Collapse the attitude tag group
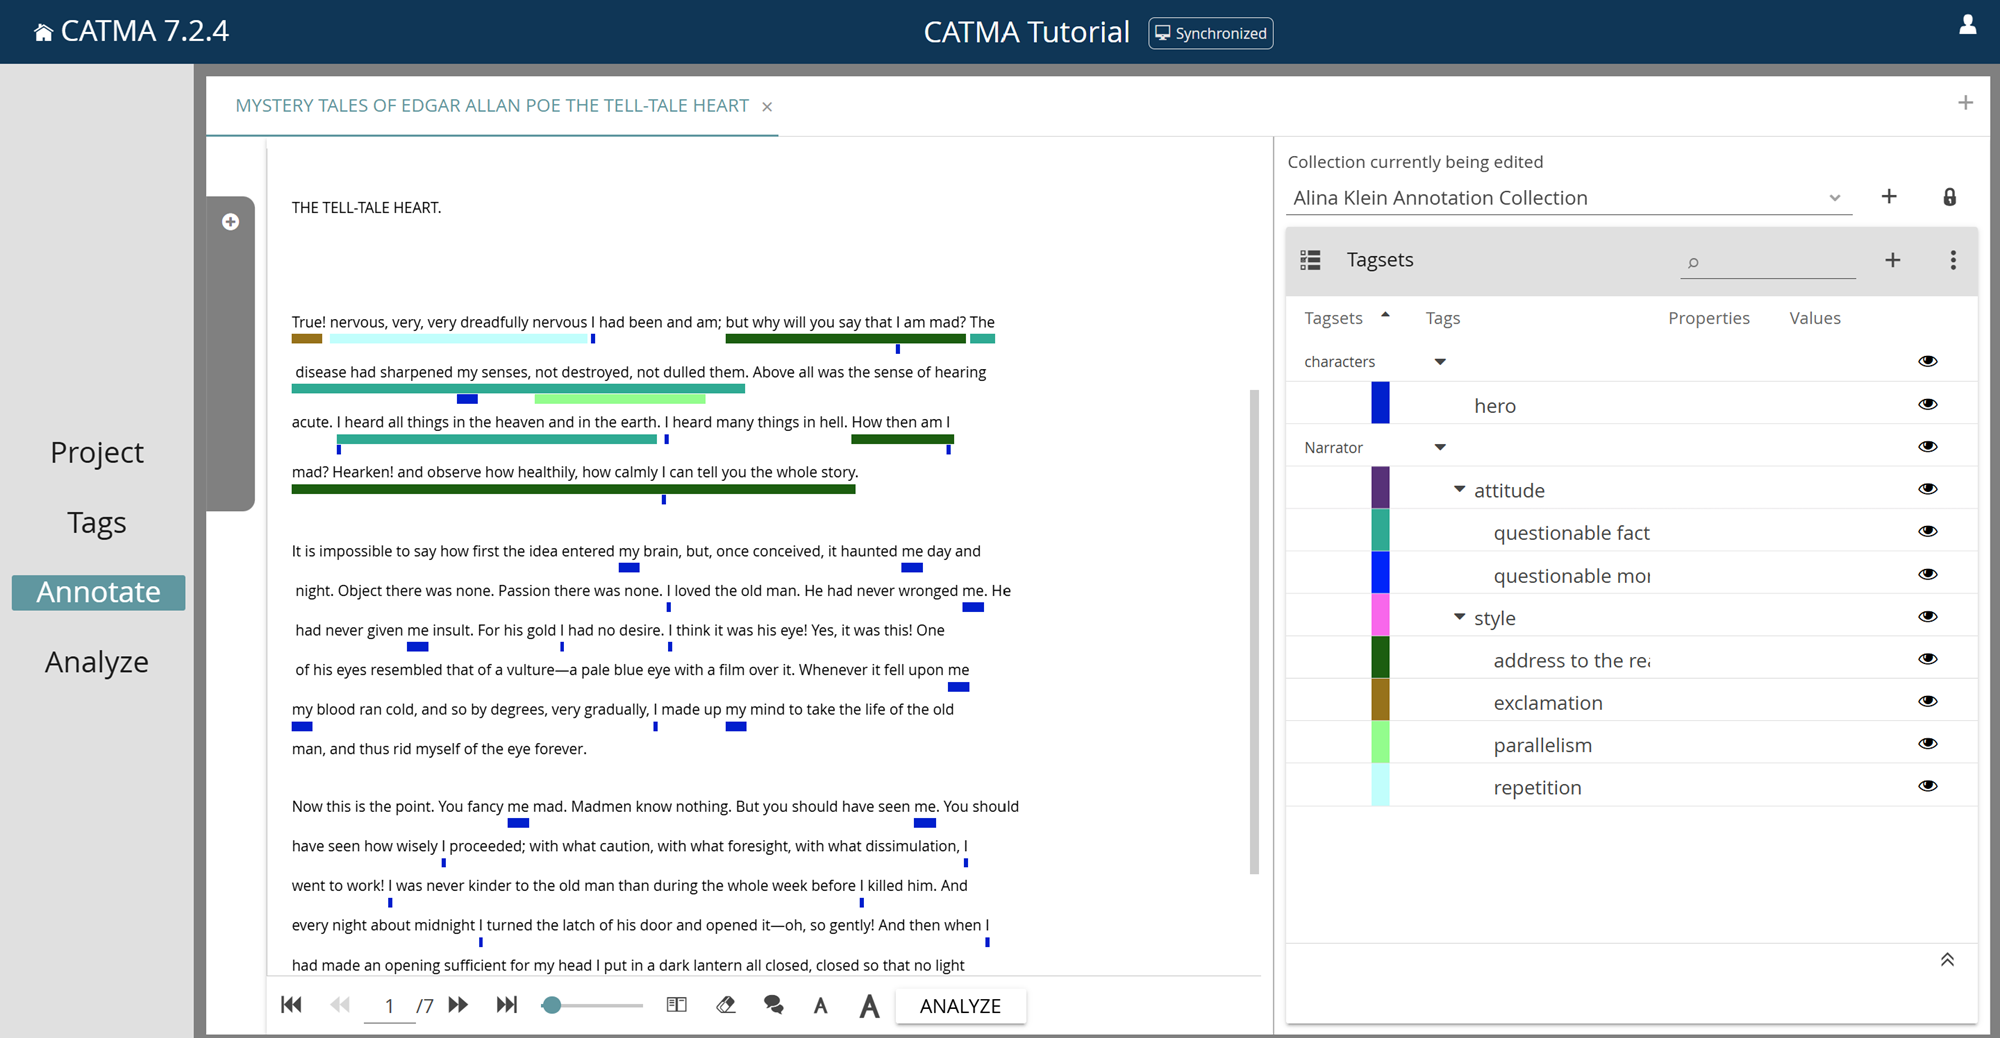Screen dimensions: 2000x1038 [1458, 489]
